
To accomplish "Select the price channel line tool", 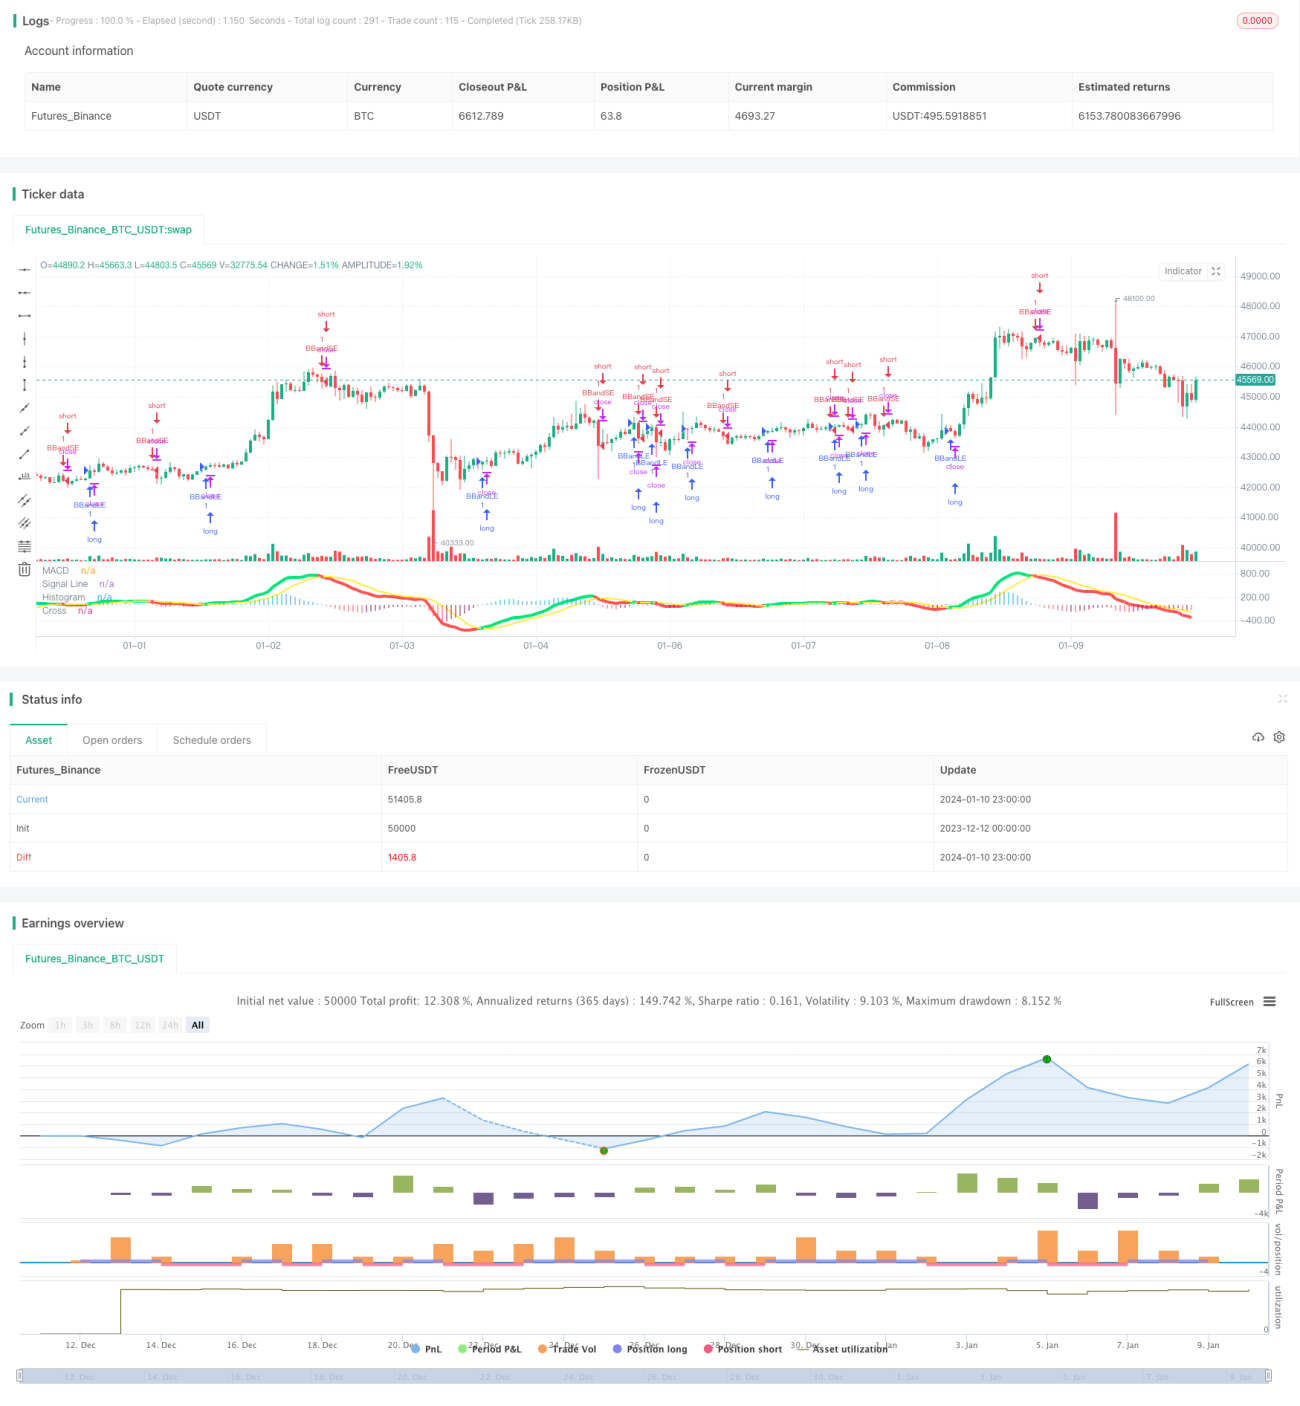I will [24, 500].
